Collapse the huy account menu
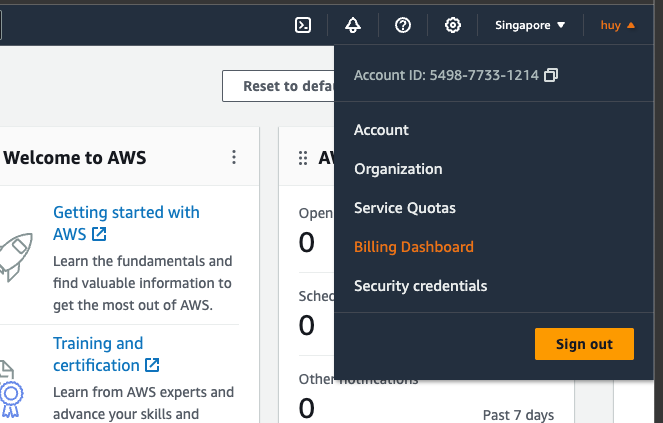The width and height of the screenshot is (663, 423). (x=617, y=25)
